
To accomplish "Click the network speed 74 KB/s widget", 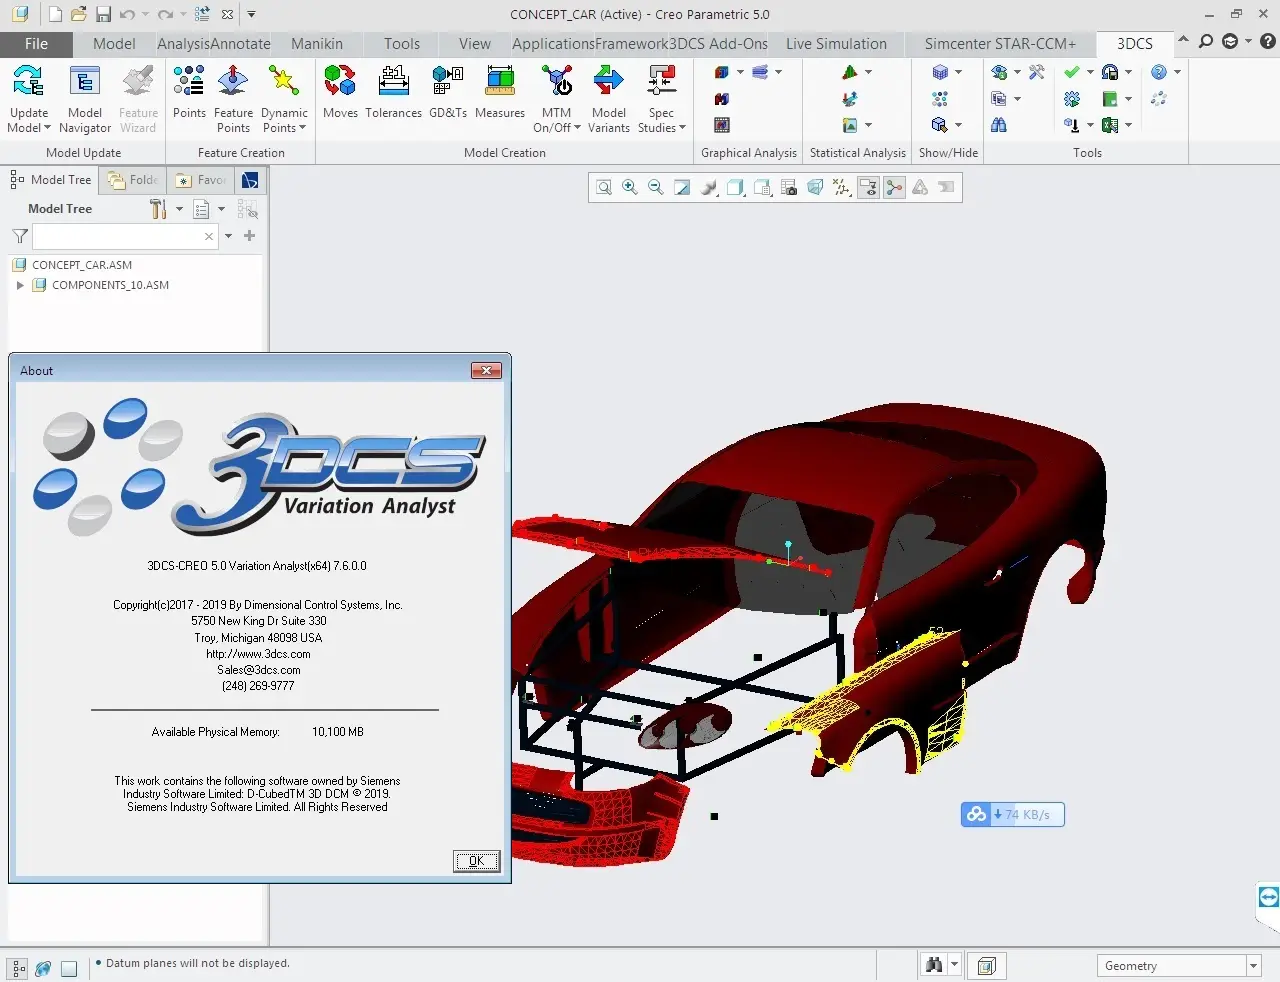I will click(1013, 814).
